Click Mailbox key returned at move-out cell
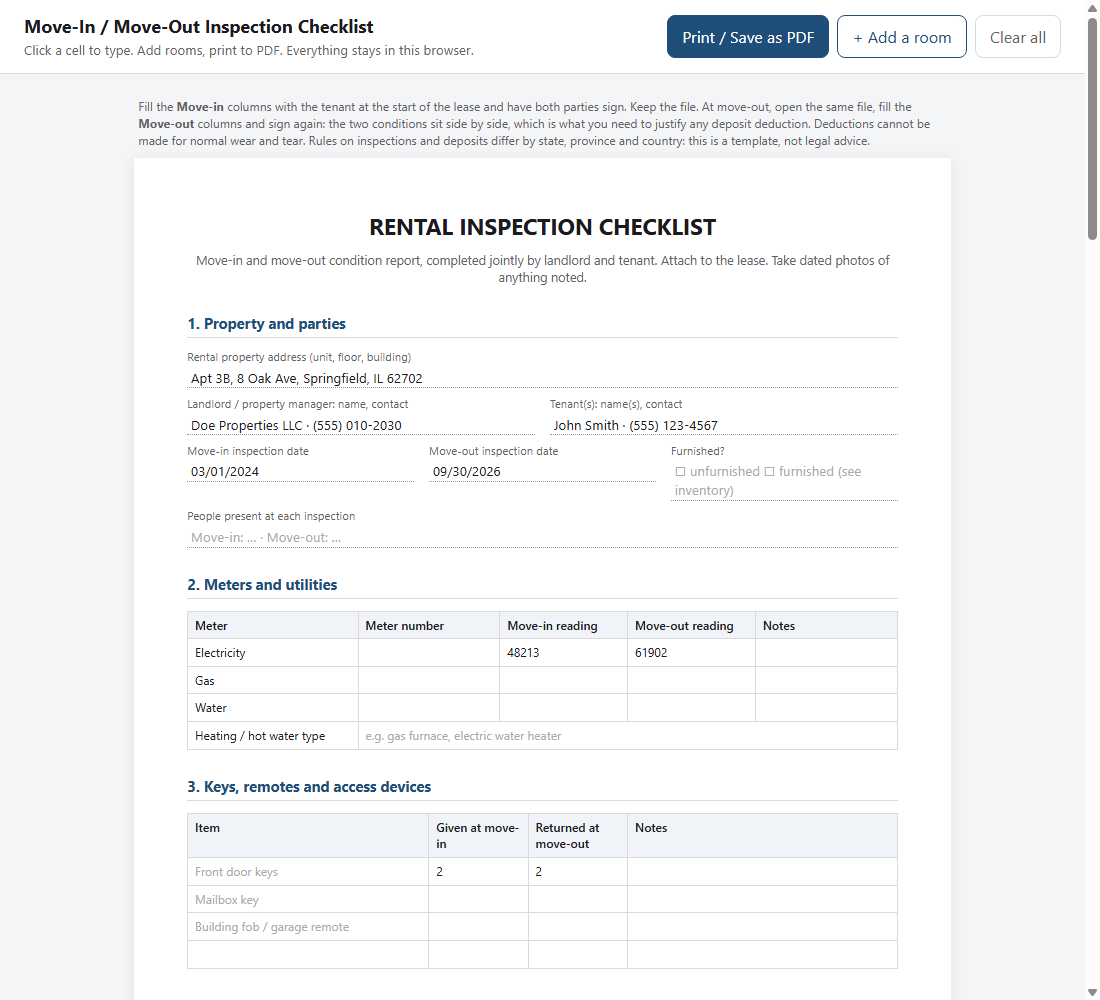 (577, 899)
